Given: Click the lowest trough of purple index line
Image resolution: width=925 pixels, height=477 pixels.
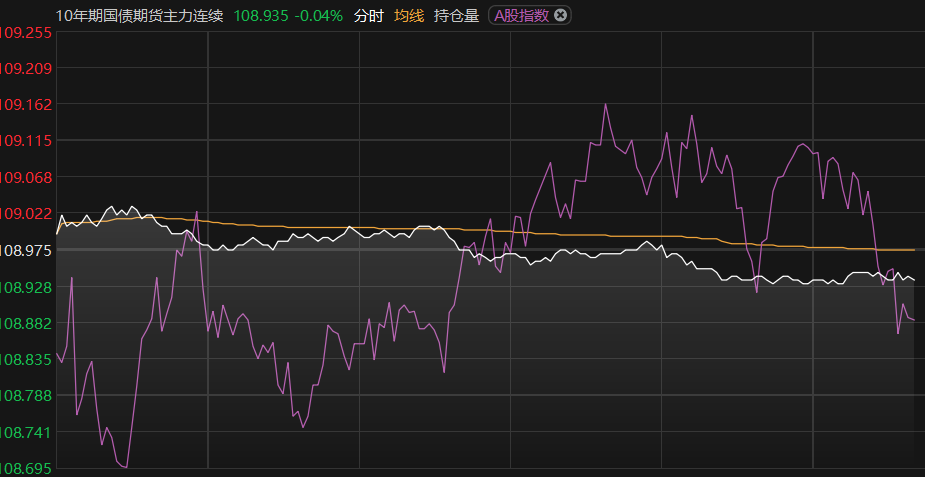Looking at the screenshot, I should tap(126, 467).
